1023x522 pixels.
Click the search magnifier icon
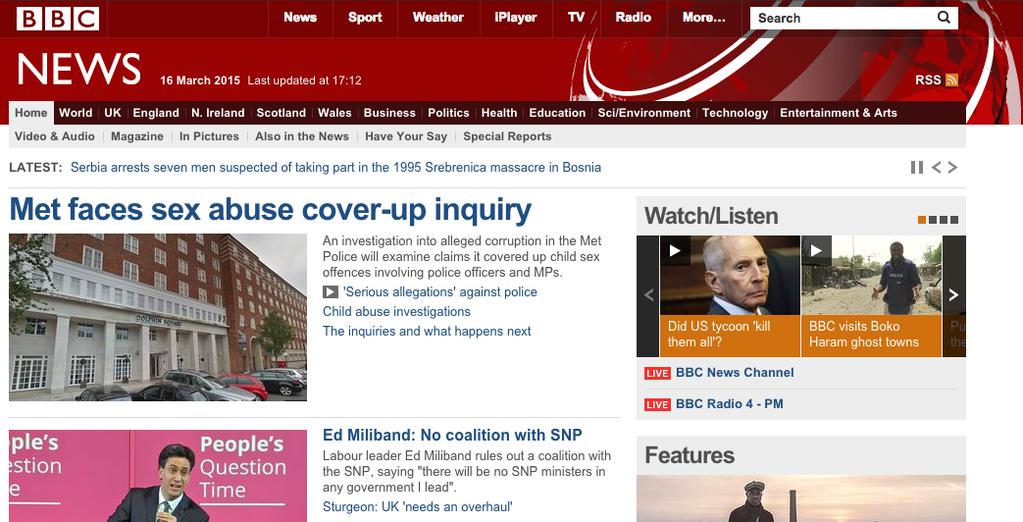tap(943, 18)
